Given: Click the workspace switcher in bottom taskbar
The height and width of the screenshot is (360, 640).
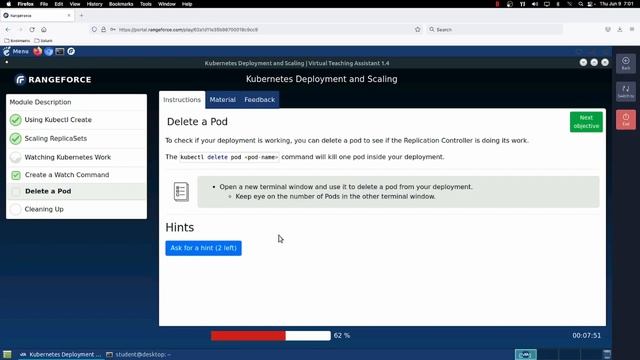Looking at the screenshot, I should [x=526, y=354].
